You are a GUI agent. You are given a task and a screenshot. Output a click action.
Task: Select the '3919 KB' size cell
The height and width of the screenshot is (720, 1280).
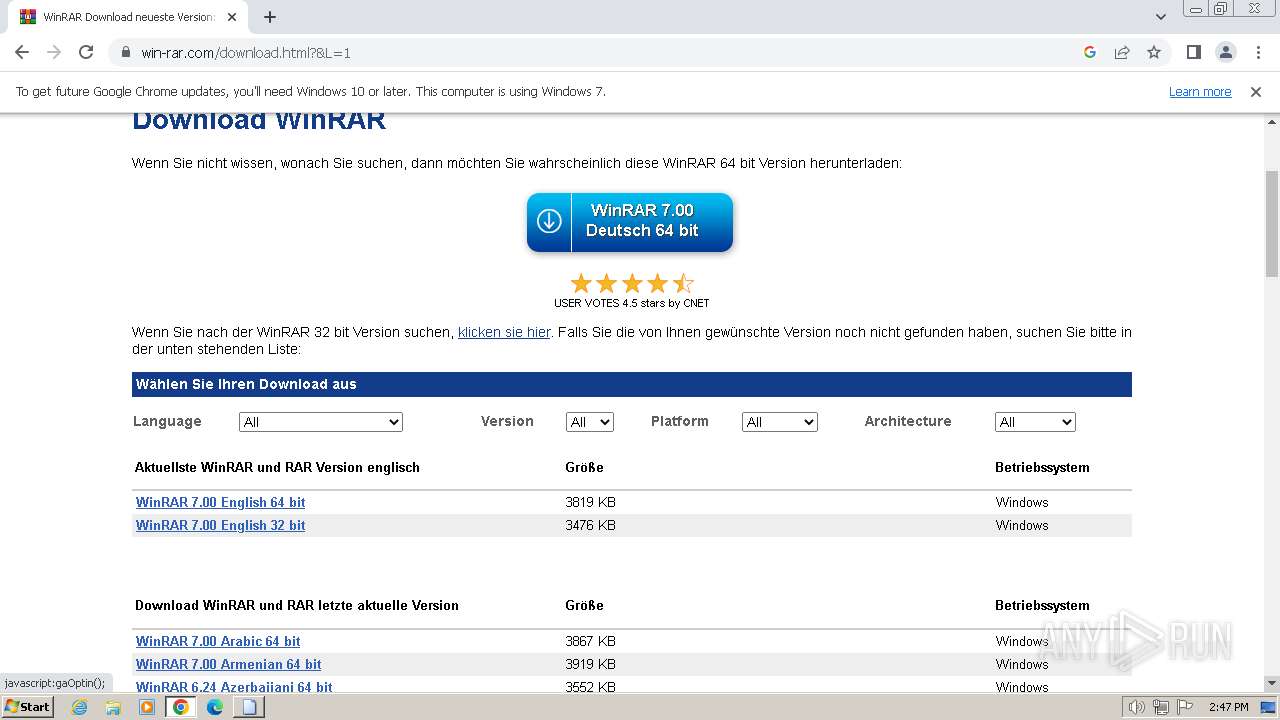[x=590, y=664]
